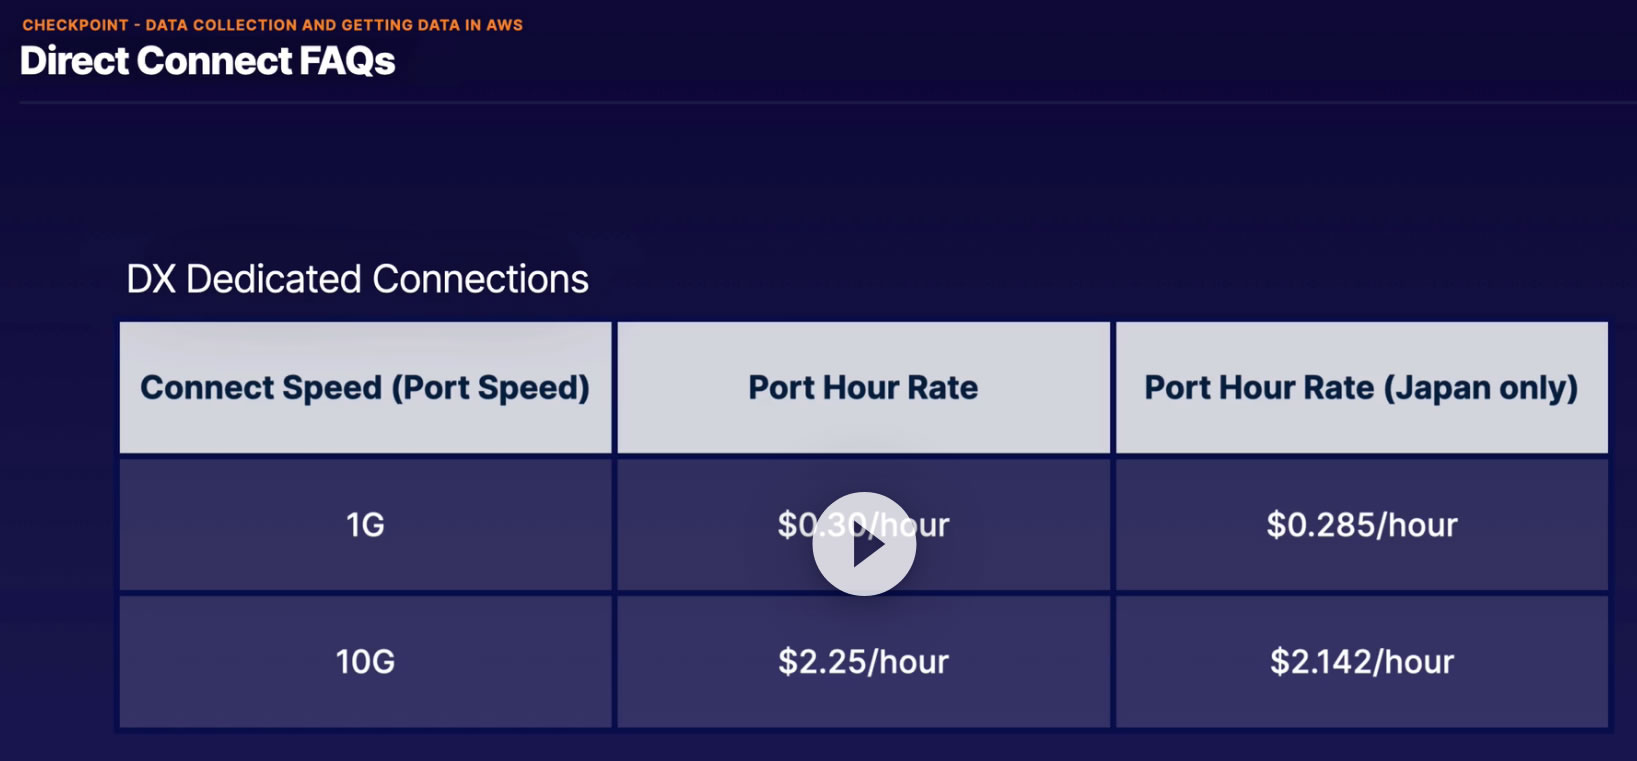1637x761 pixels.
Task: Click the middle 'Port Hour Rate' column header
Action: 863,388
